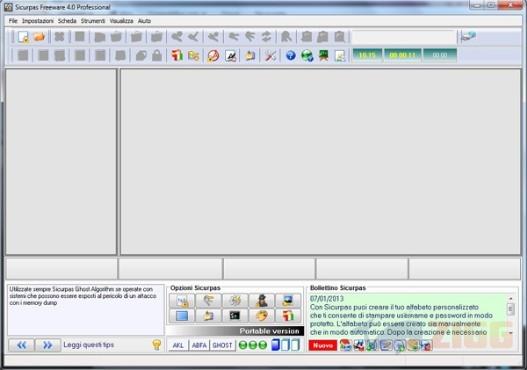Click the leftmost green round indicator beside GHOST
Screen dimensions: 527x370
click(x=243, y=345)
